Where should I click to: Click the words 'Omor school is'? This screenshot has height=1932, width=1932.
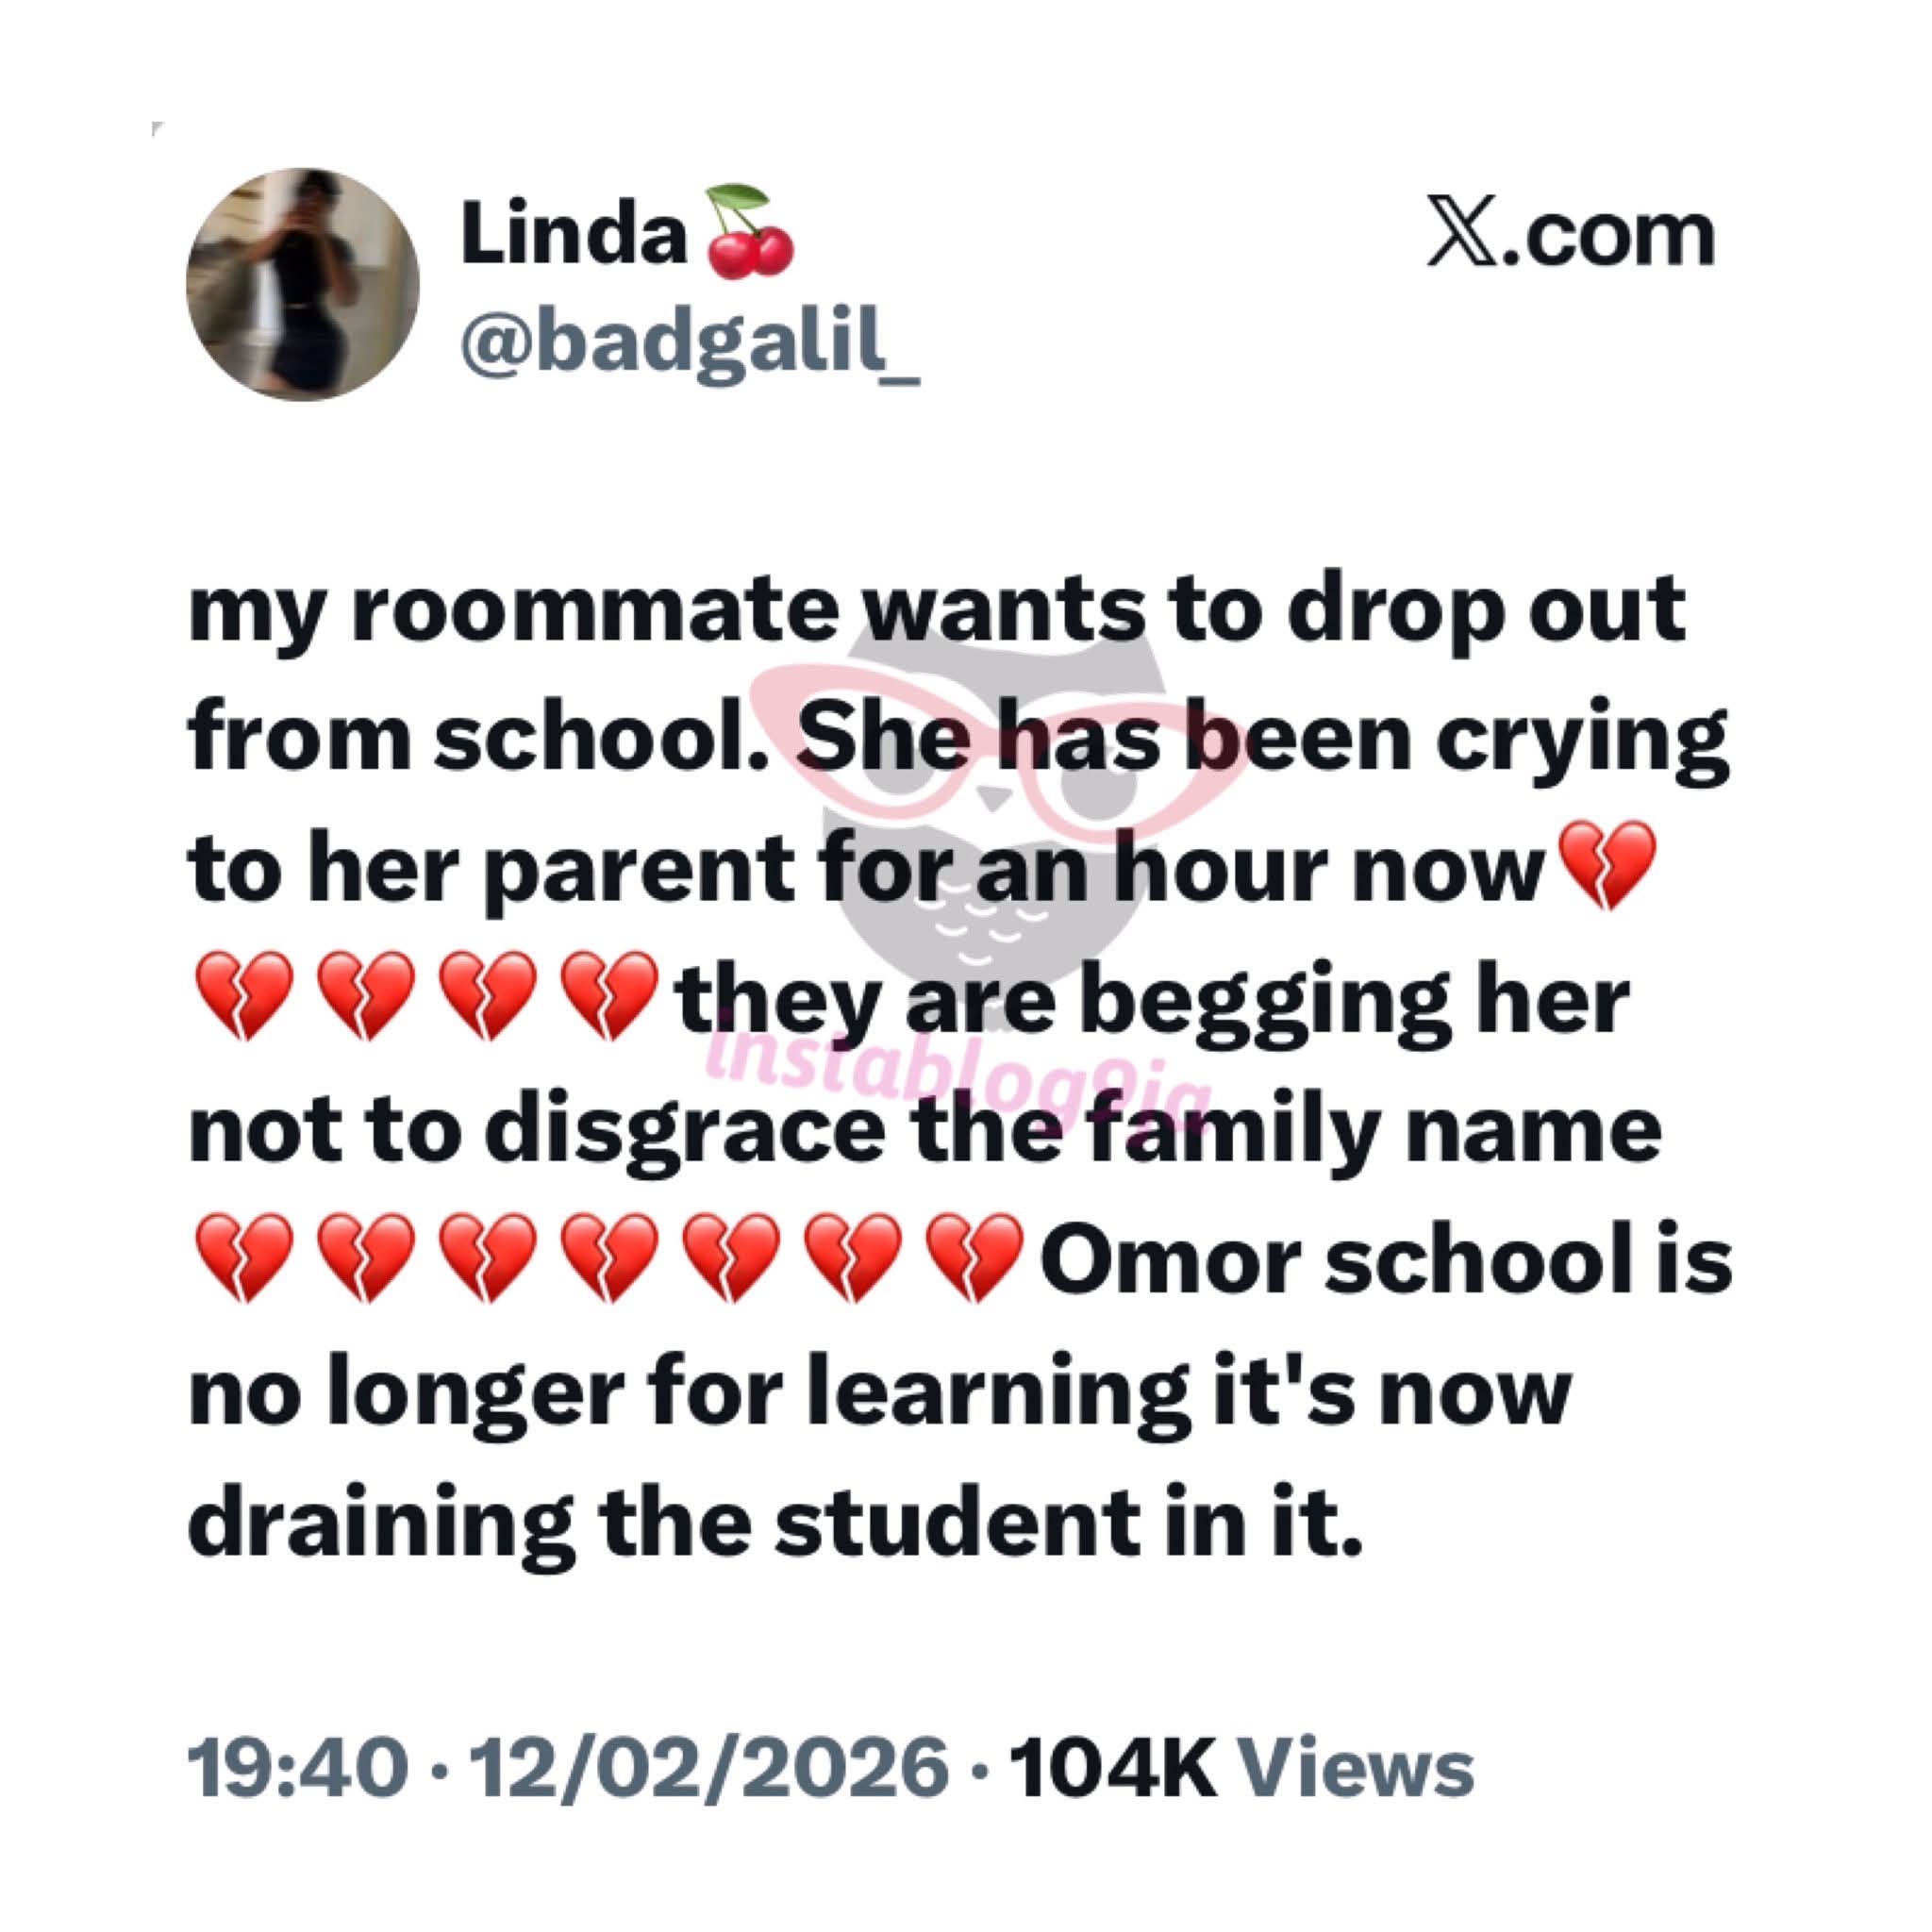[1387, 1264]
